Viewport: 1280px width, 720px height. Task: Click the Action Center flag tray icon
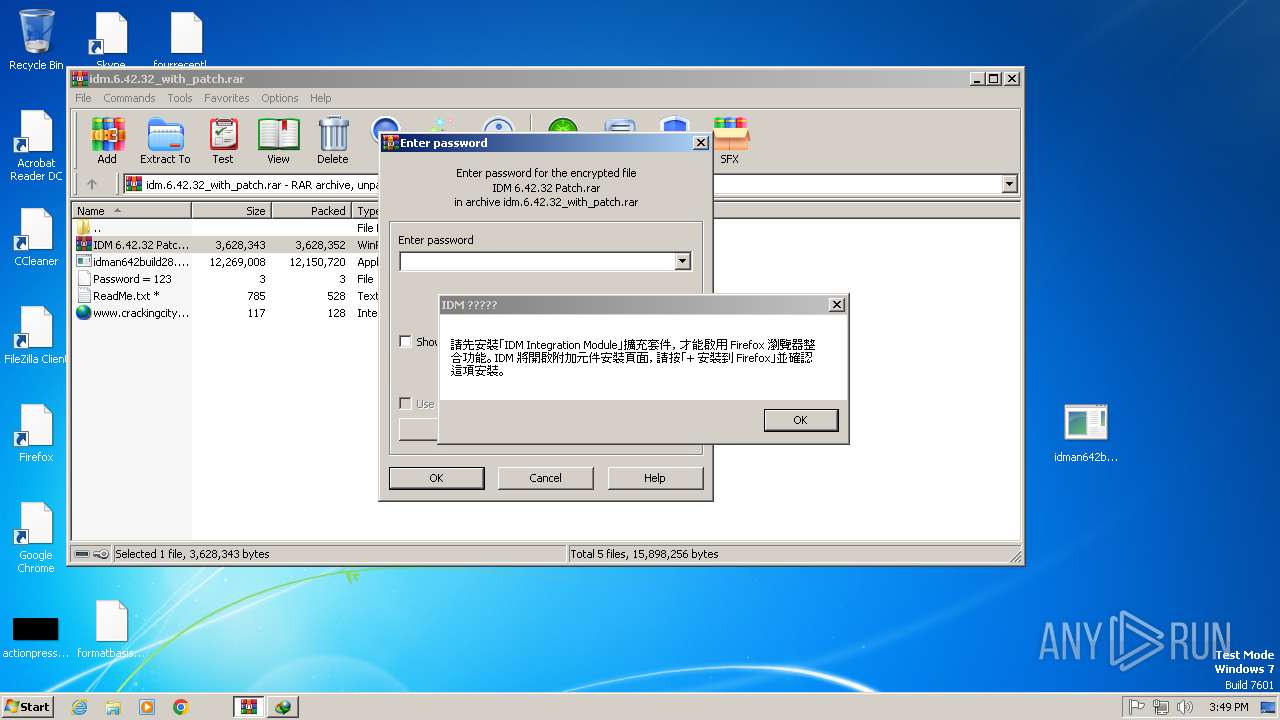point(1137,707)
